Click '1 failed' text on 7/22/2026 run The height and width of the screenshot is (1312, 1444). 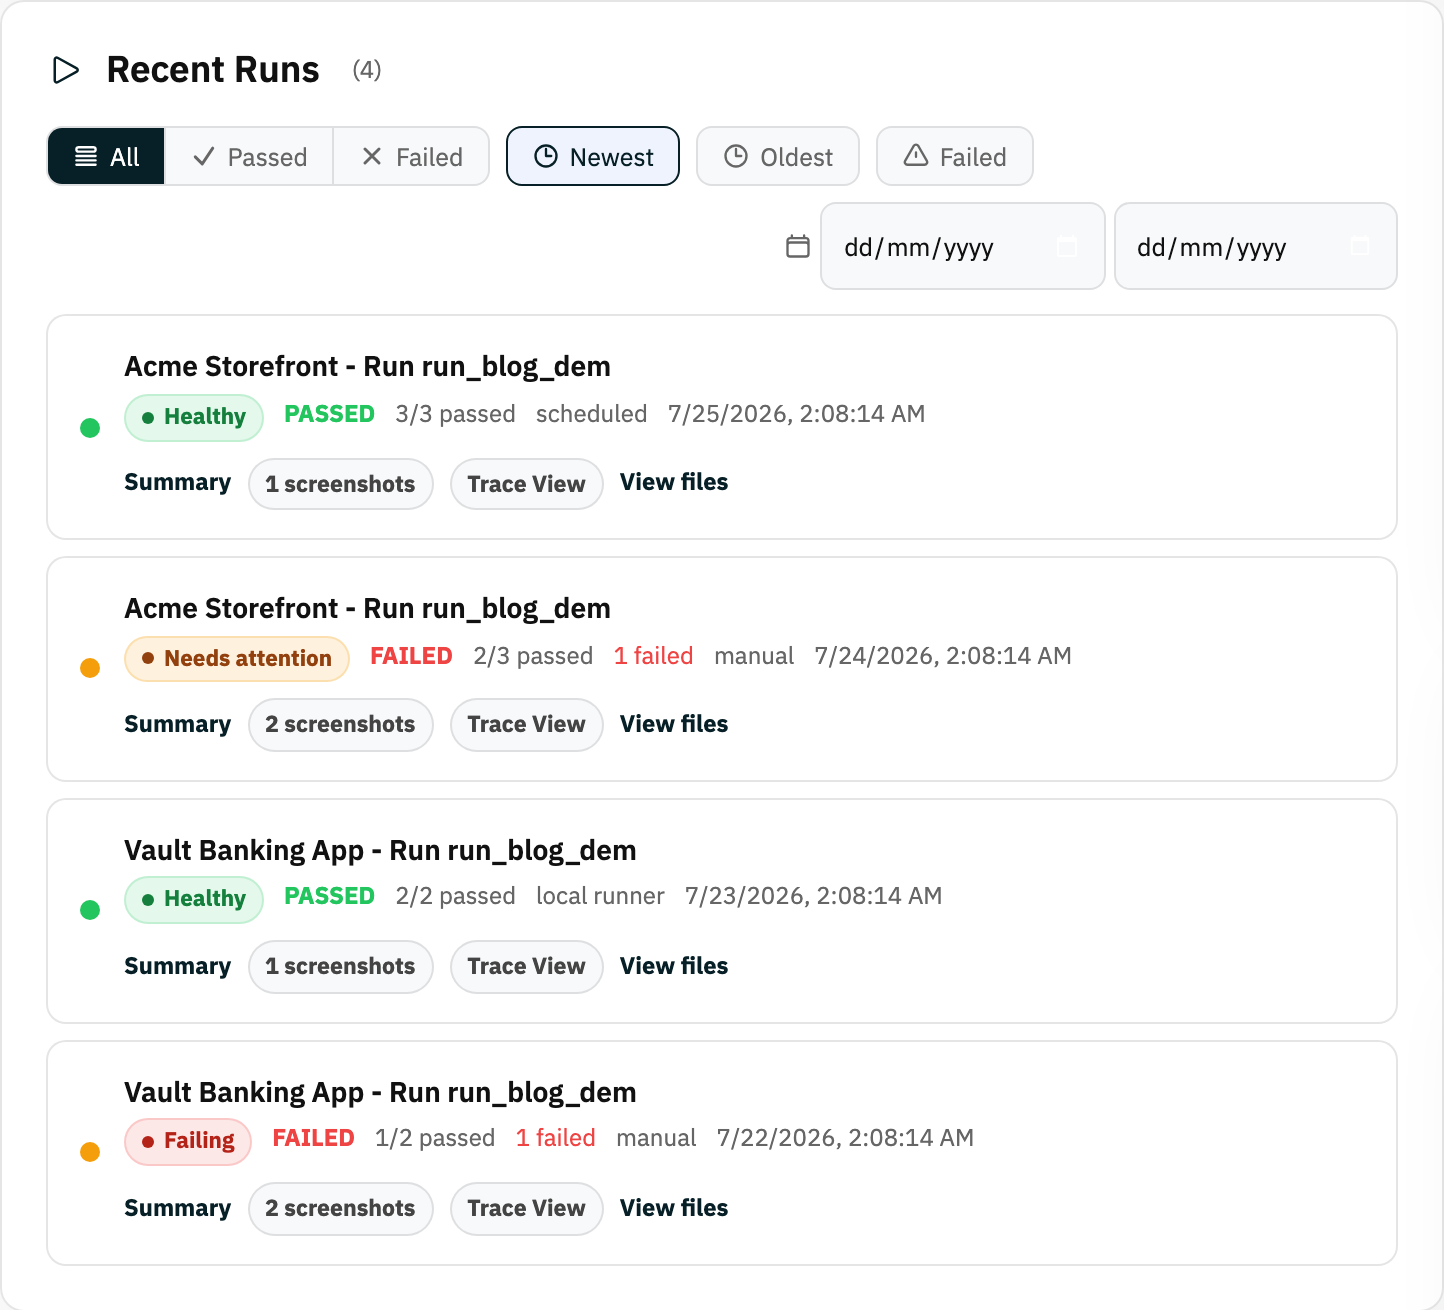click(555, 1138)
